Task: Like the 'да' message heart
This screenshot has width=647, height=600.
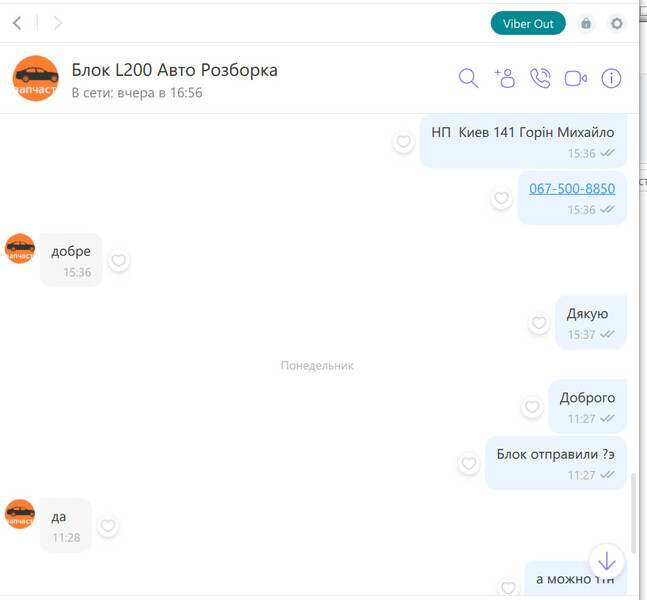Action: [x=108, y=526]
